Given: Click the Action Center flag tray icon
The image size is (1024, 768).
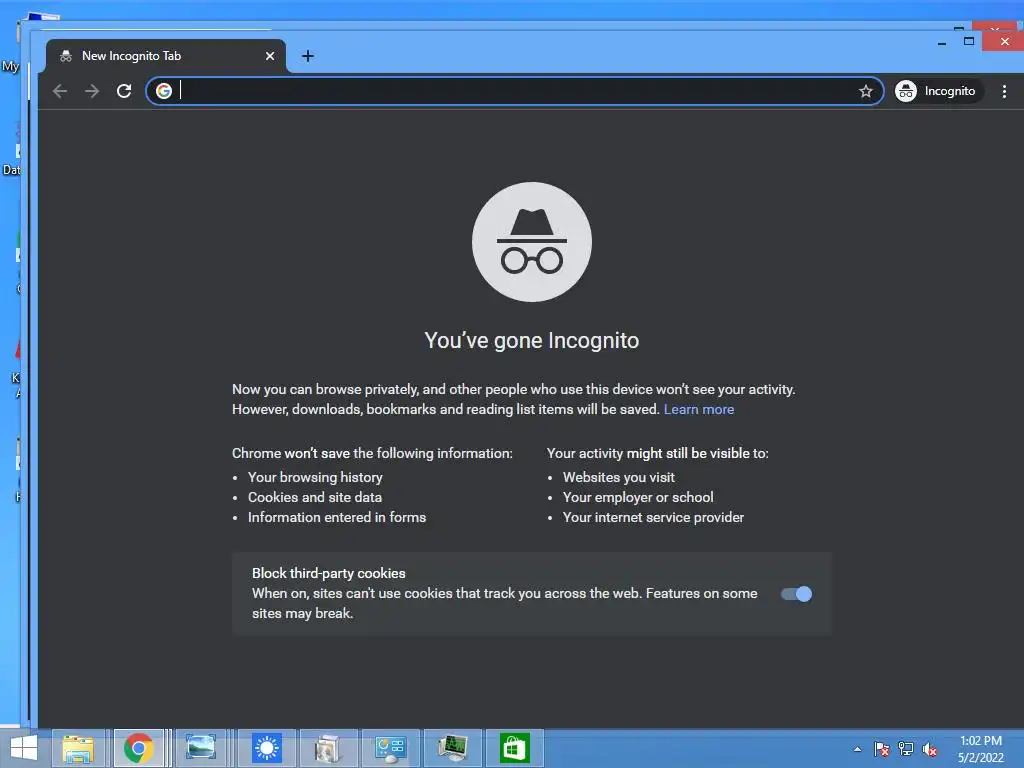Looking at the screenshot, I should (x=882, y=749).
